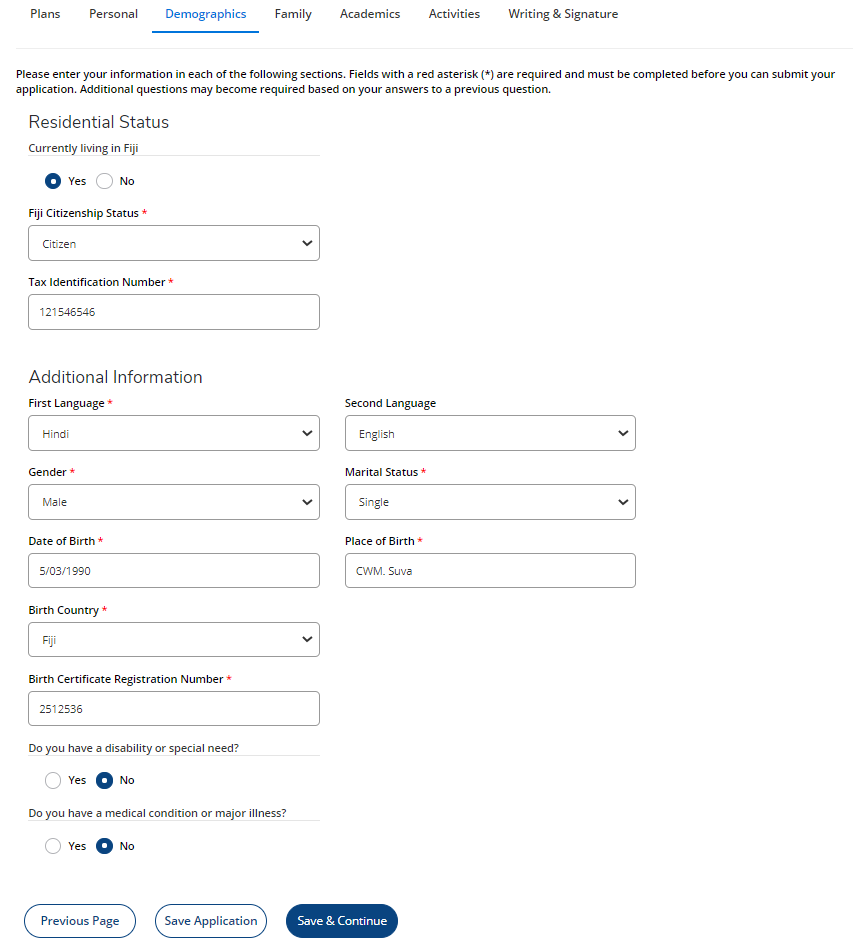
Task: Open the Academics tab
Action: (370, 14)
